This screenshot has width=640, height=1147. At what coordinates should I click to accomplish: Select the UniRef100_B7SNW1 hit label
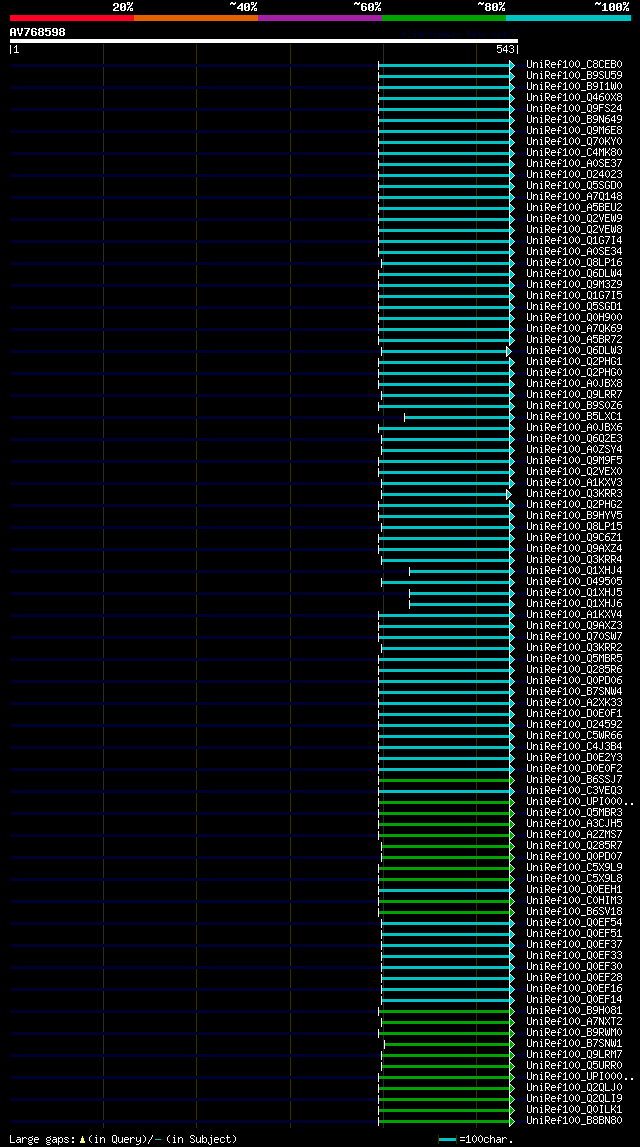pos(574,1043)
